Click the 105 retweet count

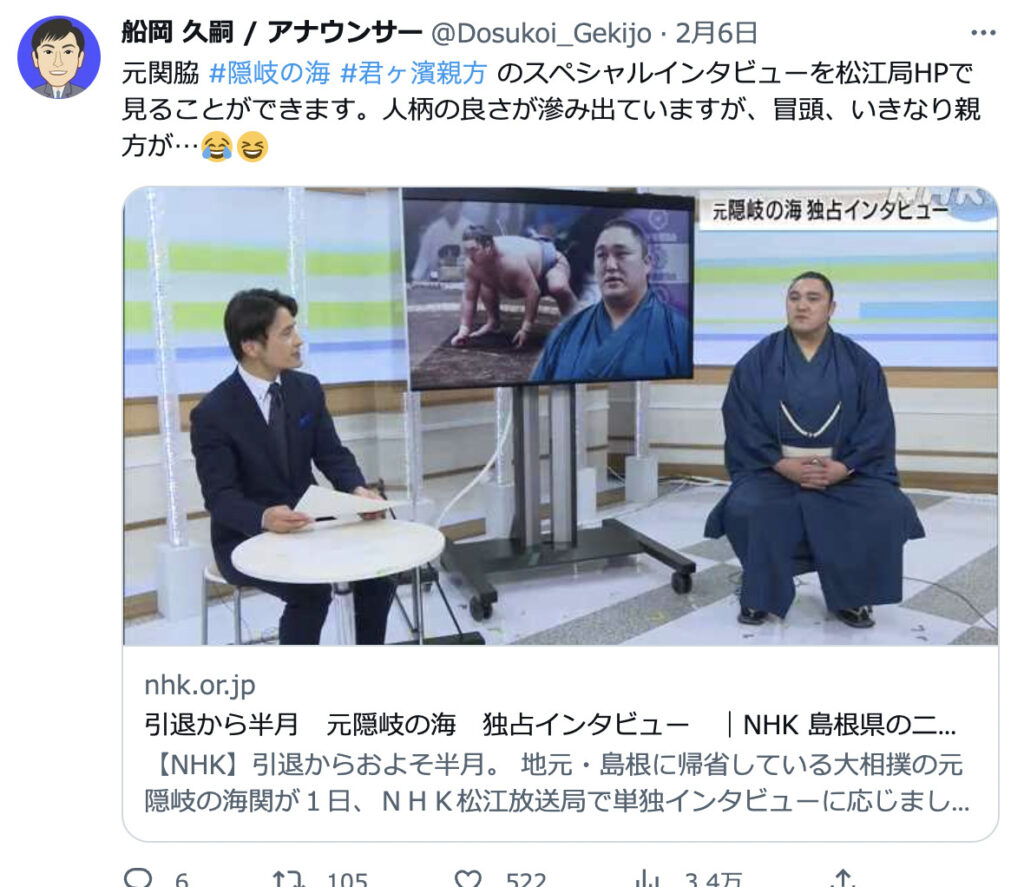[x=347, y=879]
